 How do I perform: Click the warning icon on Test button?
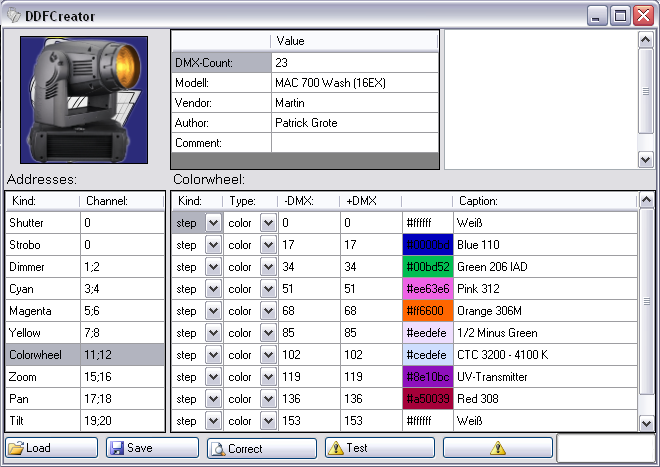335,448
